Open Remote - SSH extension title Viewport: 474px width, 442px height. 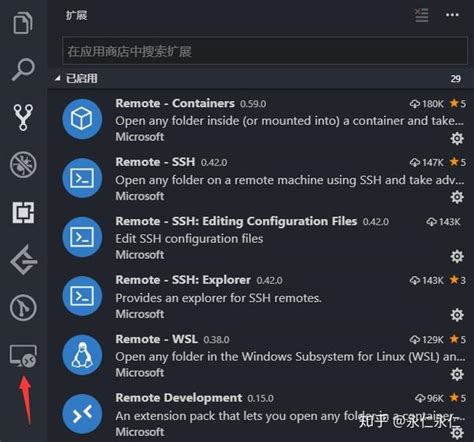[x=155, y=162]
